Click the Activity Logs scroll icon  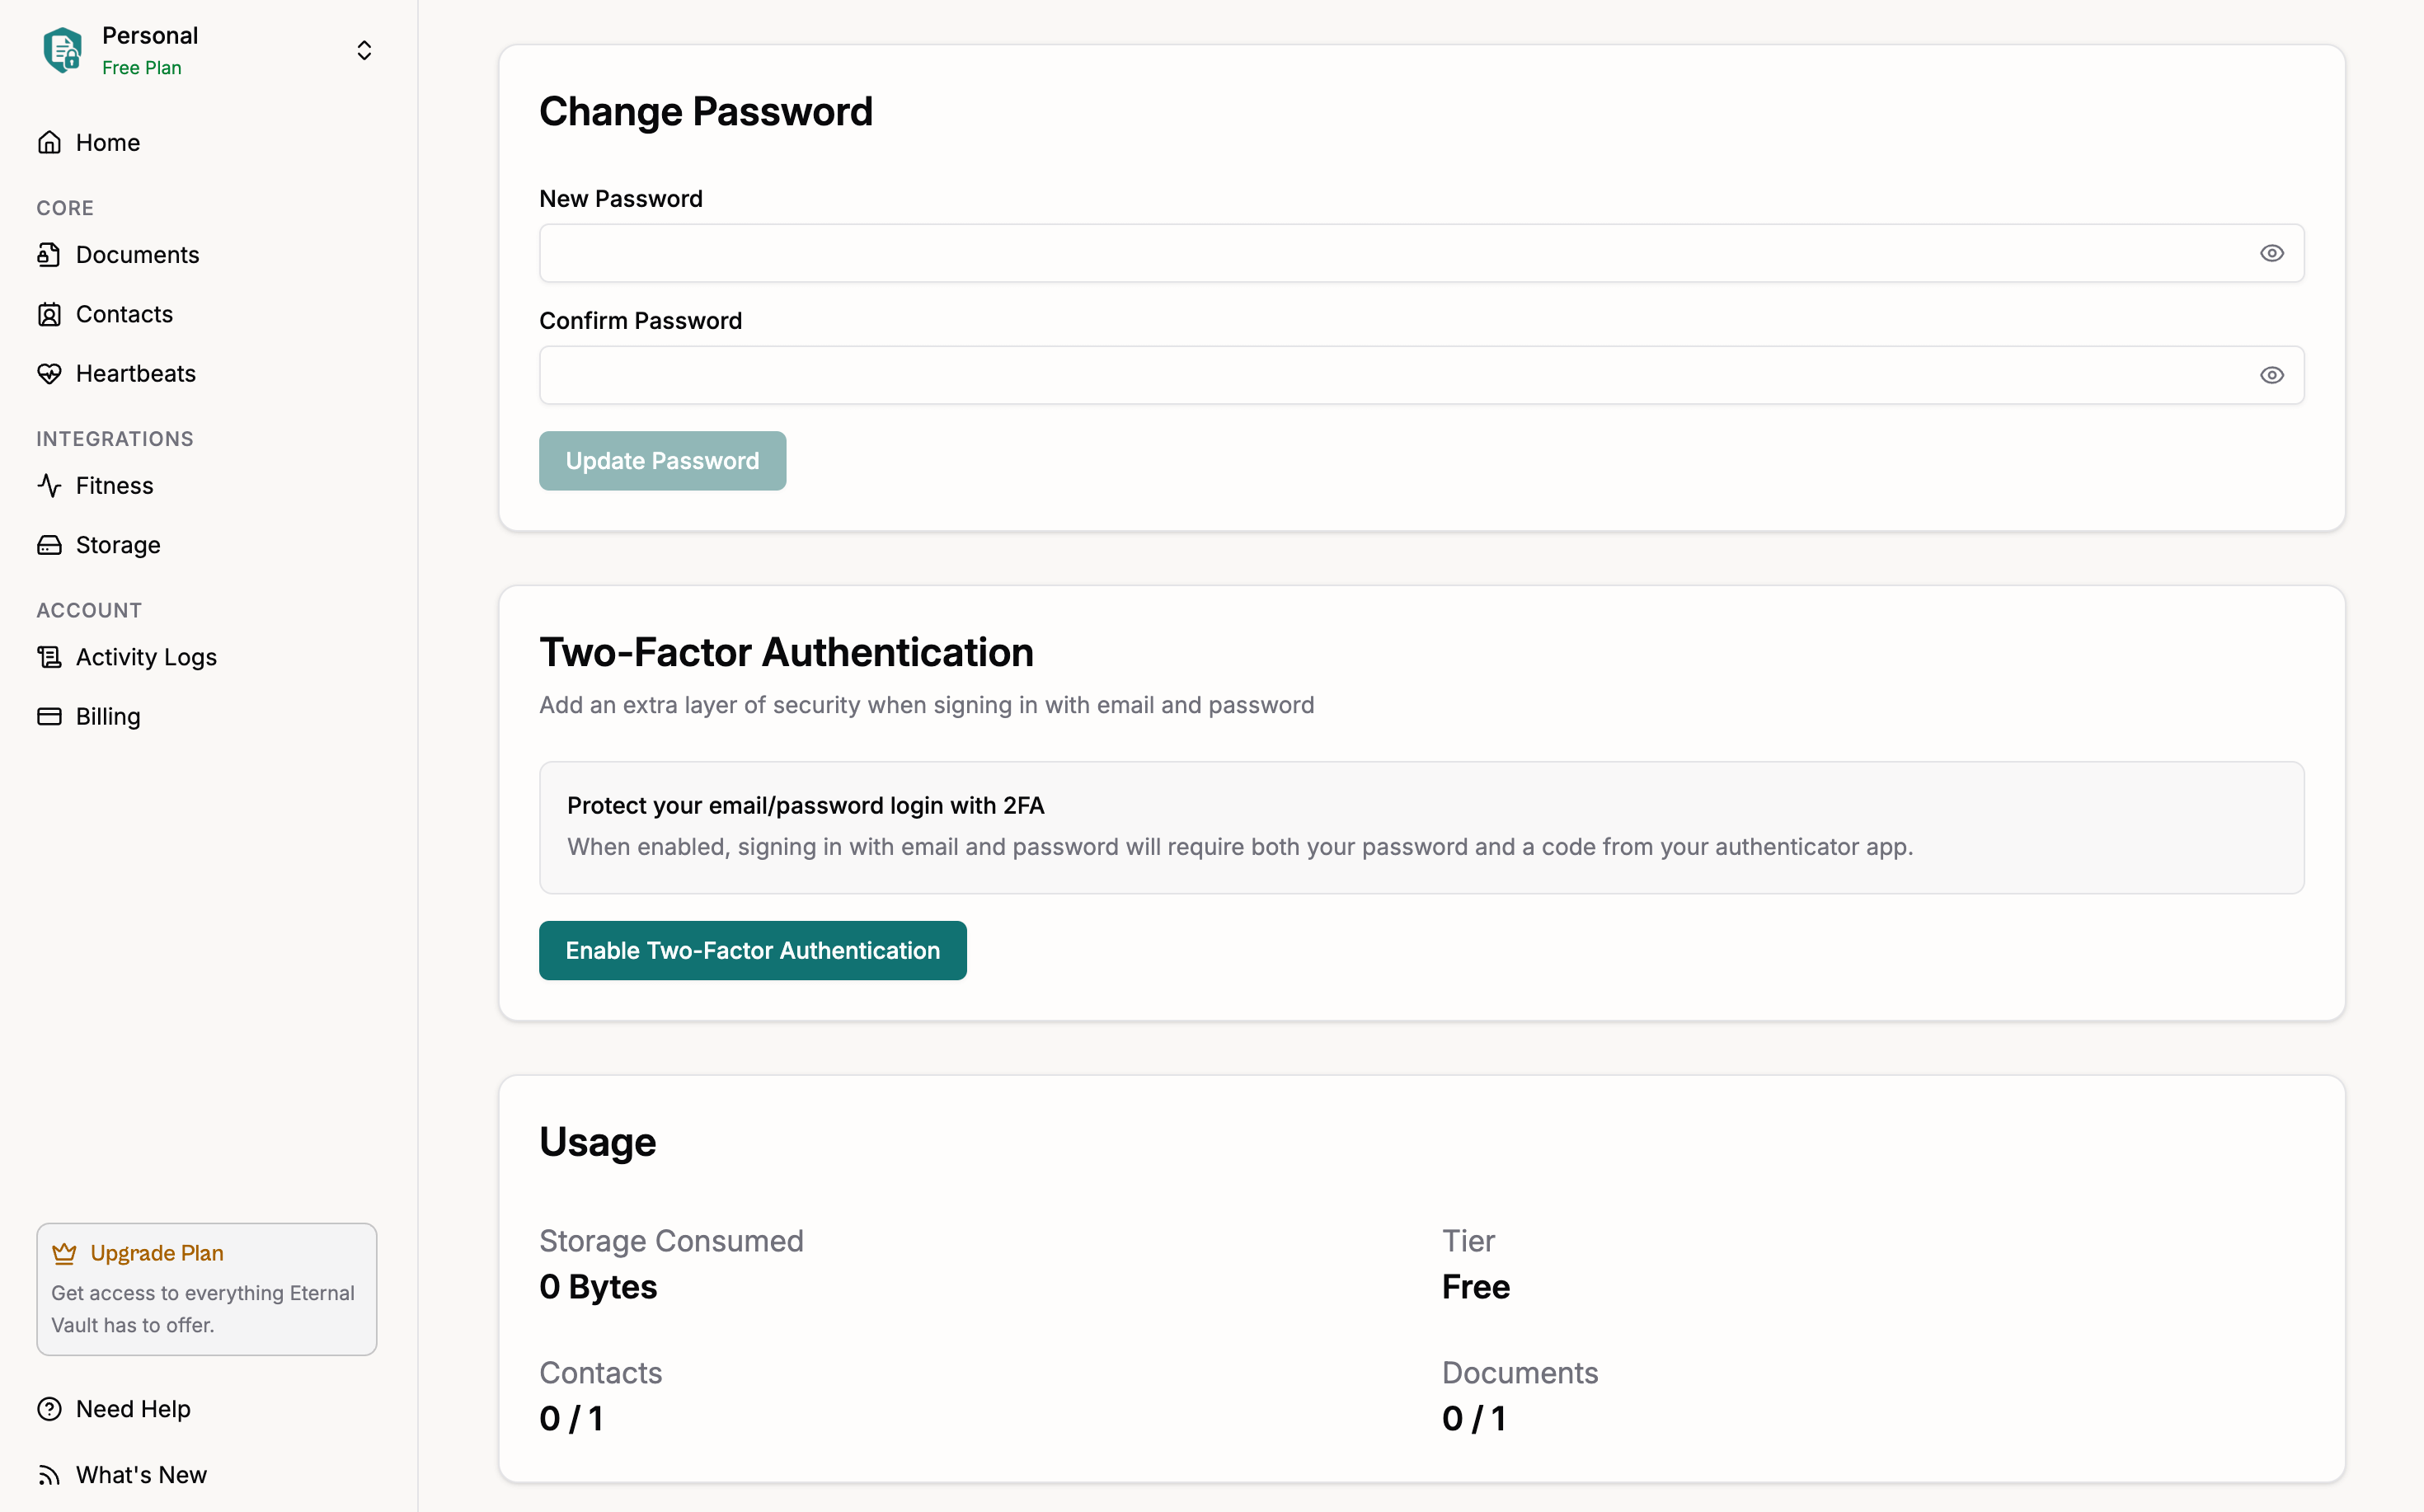click(49, 657)
